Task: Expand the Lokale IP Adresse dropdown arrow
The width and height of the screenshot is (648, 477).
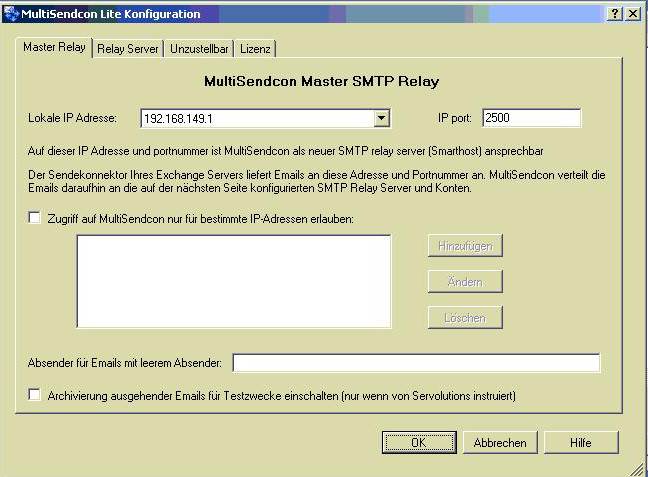Action: [x=381, y=119]
